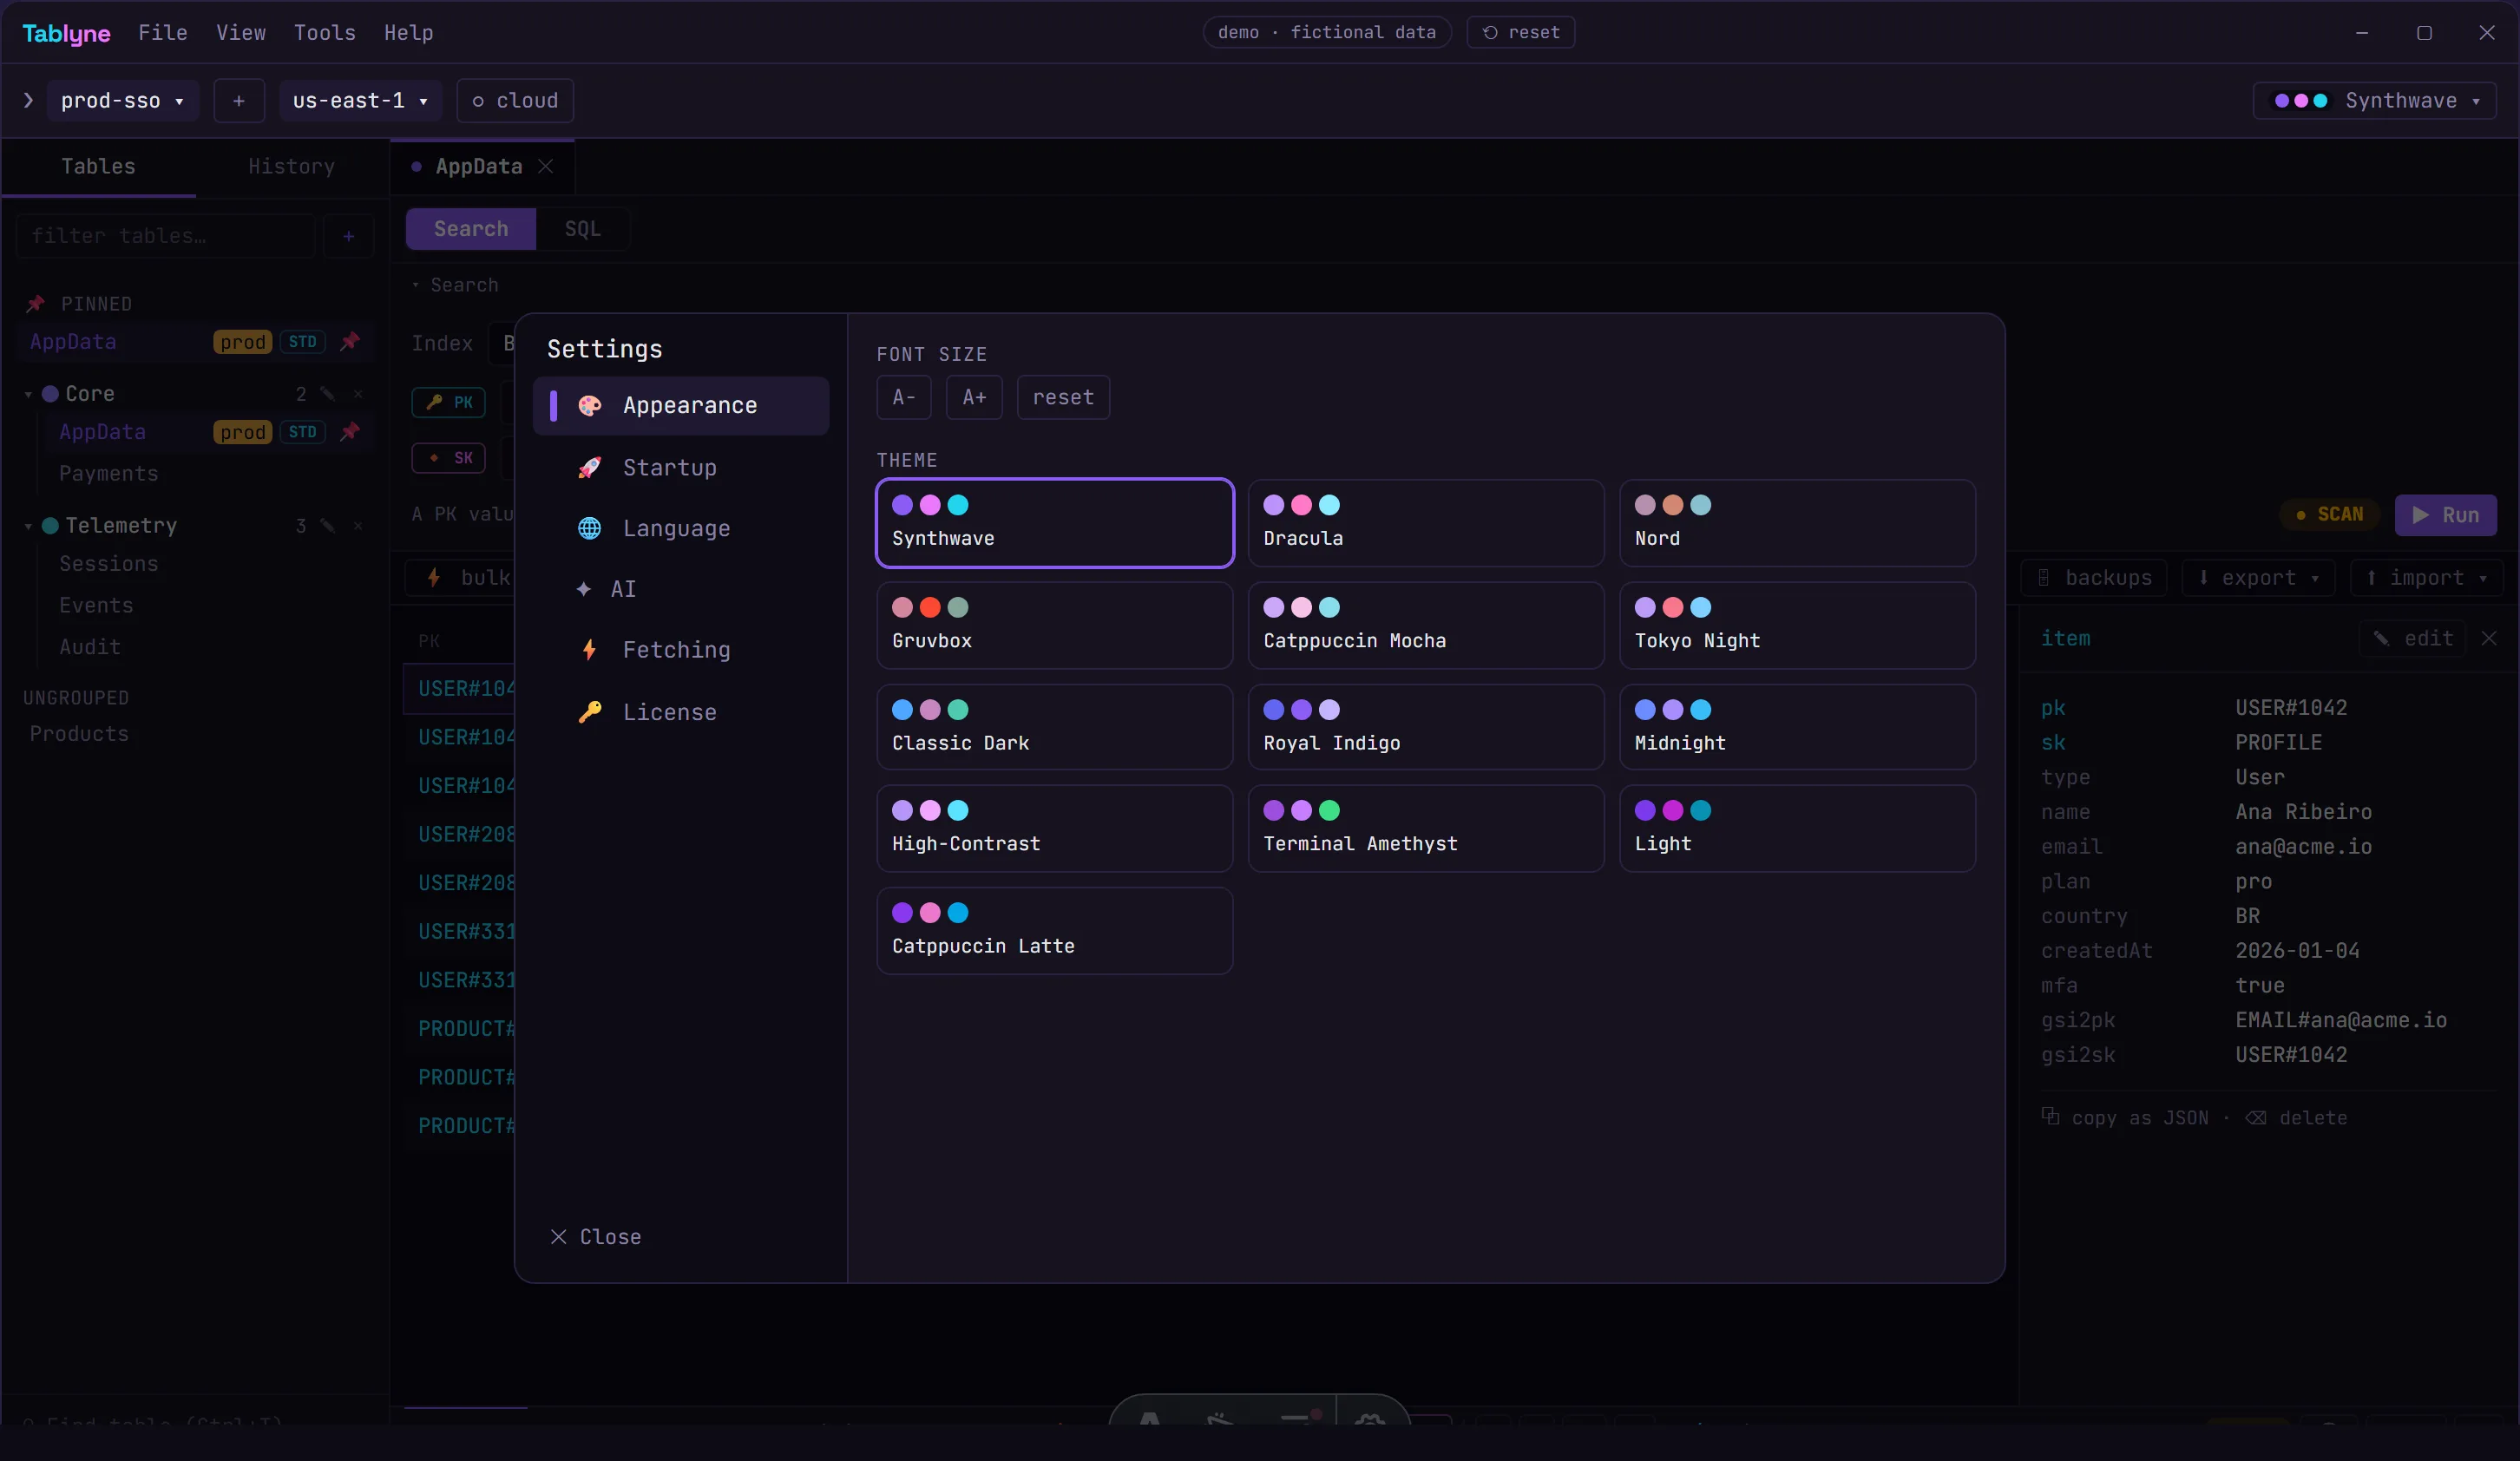2520x1461 pixels.
Task: Close the item detail panel
Action: tap(2489, 638)
